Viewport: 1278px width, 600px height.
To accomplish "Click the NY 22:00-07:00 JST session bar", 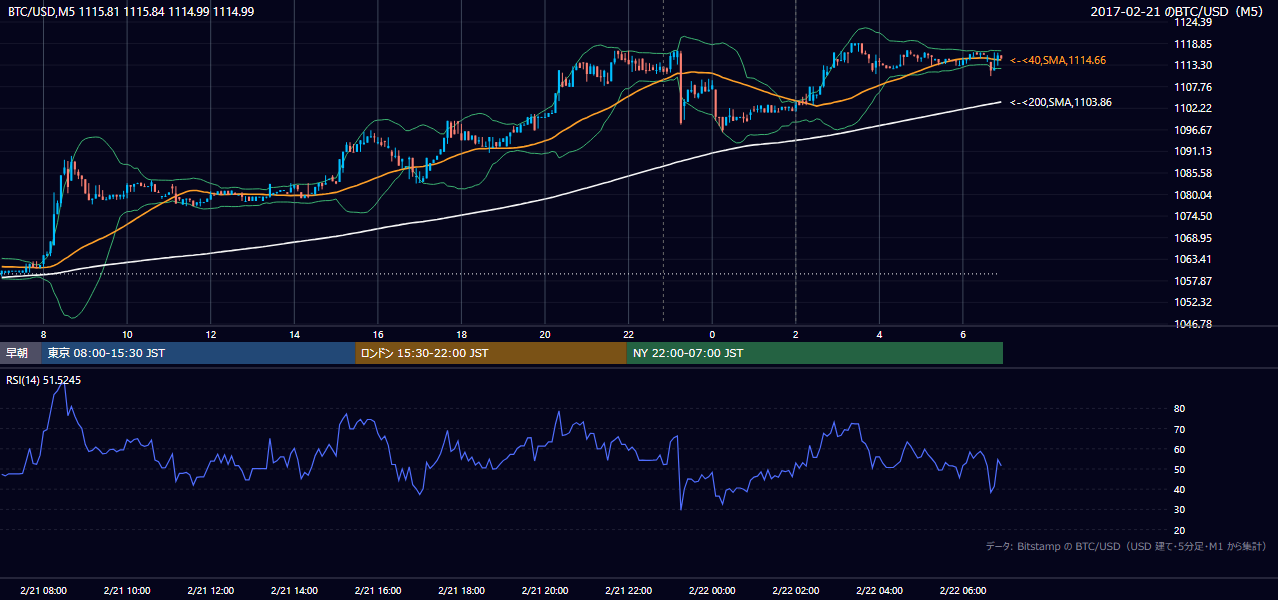I will coord(815,353).
